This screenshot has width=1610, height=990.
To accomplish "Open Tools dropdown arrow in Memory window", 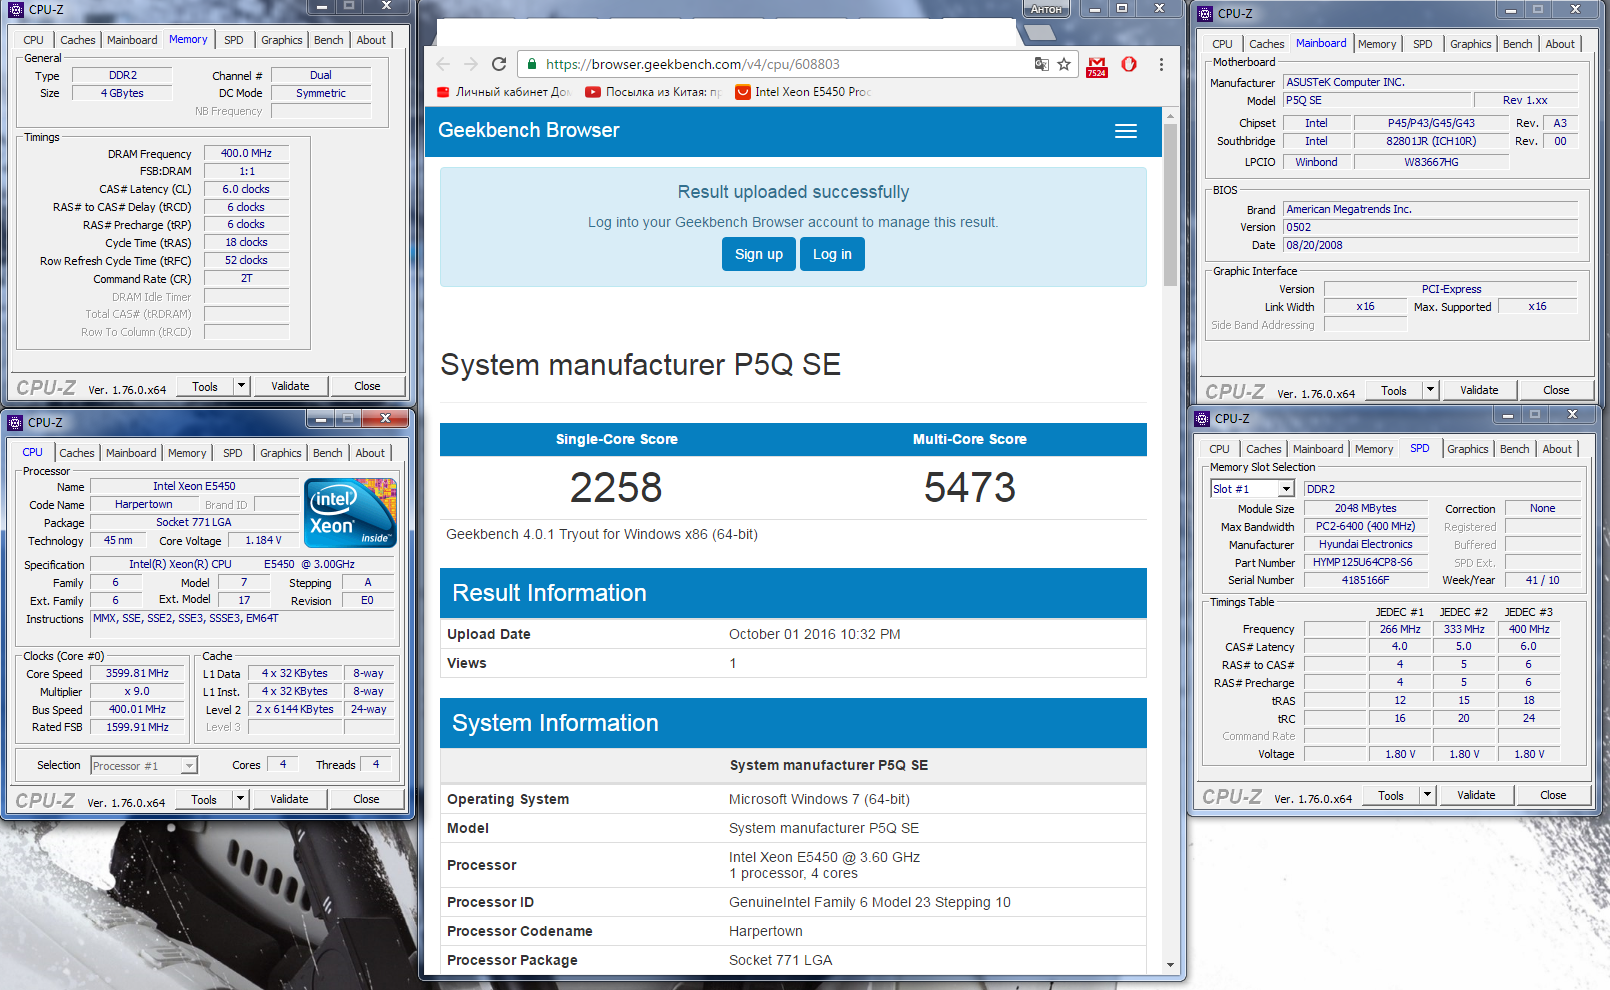I will (x=241, y=386).
